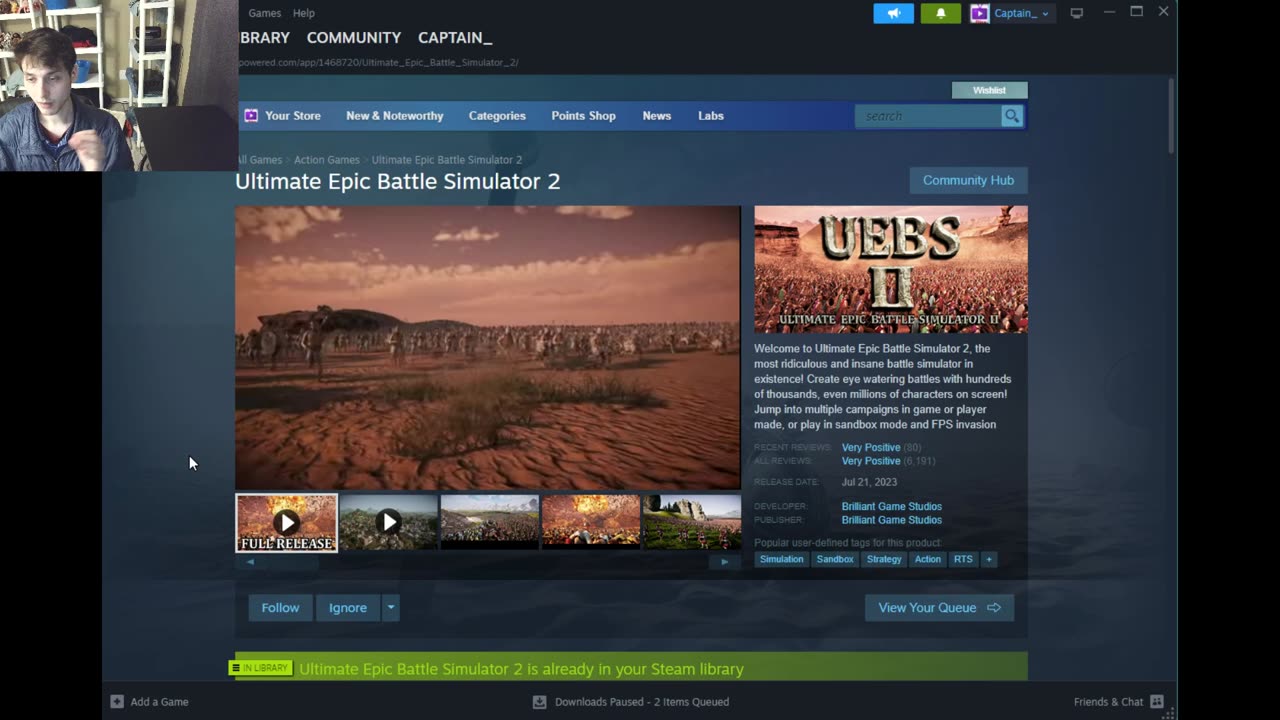This screenshot has width=1280, height=720.
Task: Open the New & Noteworthy menu
Action: (x=394, y=116)
